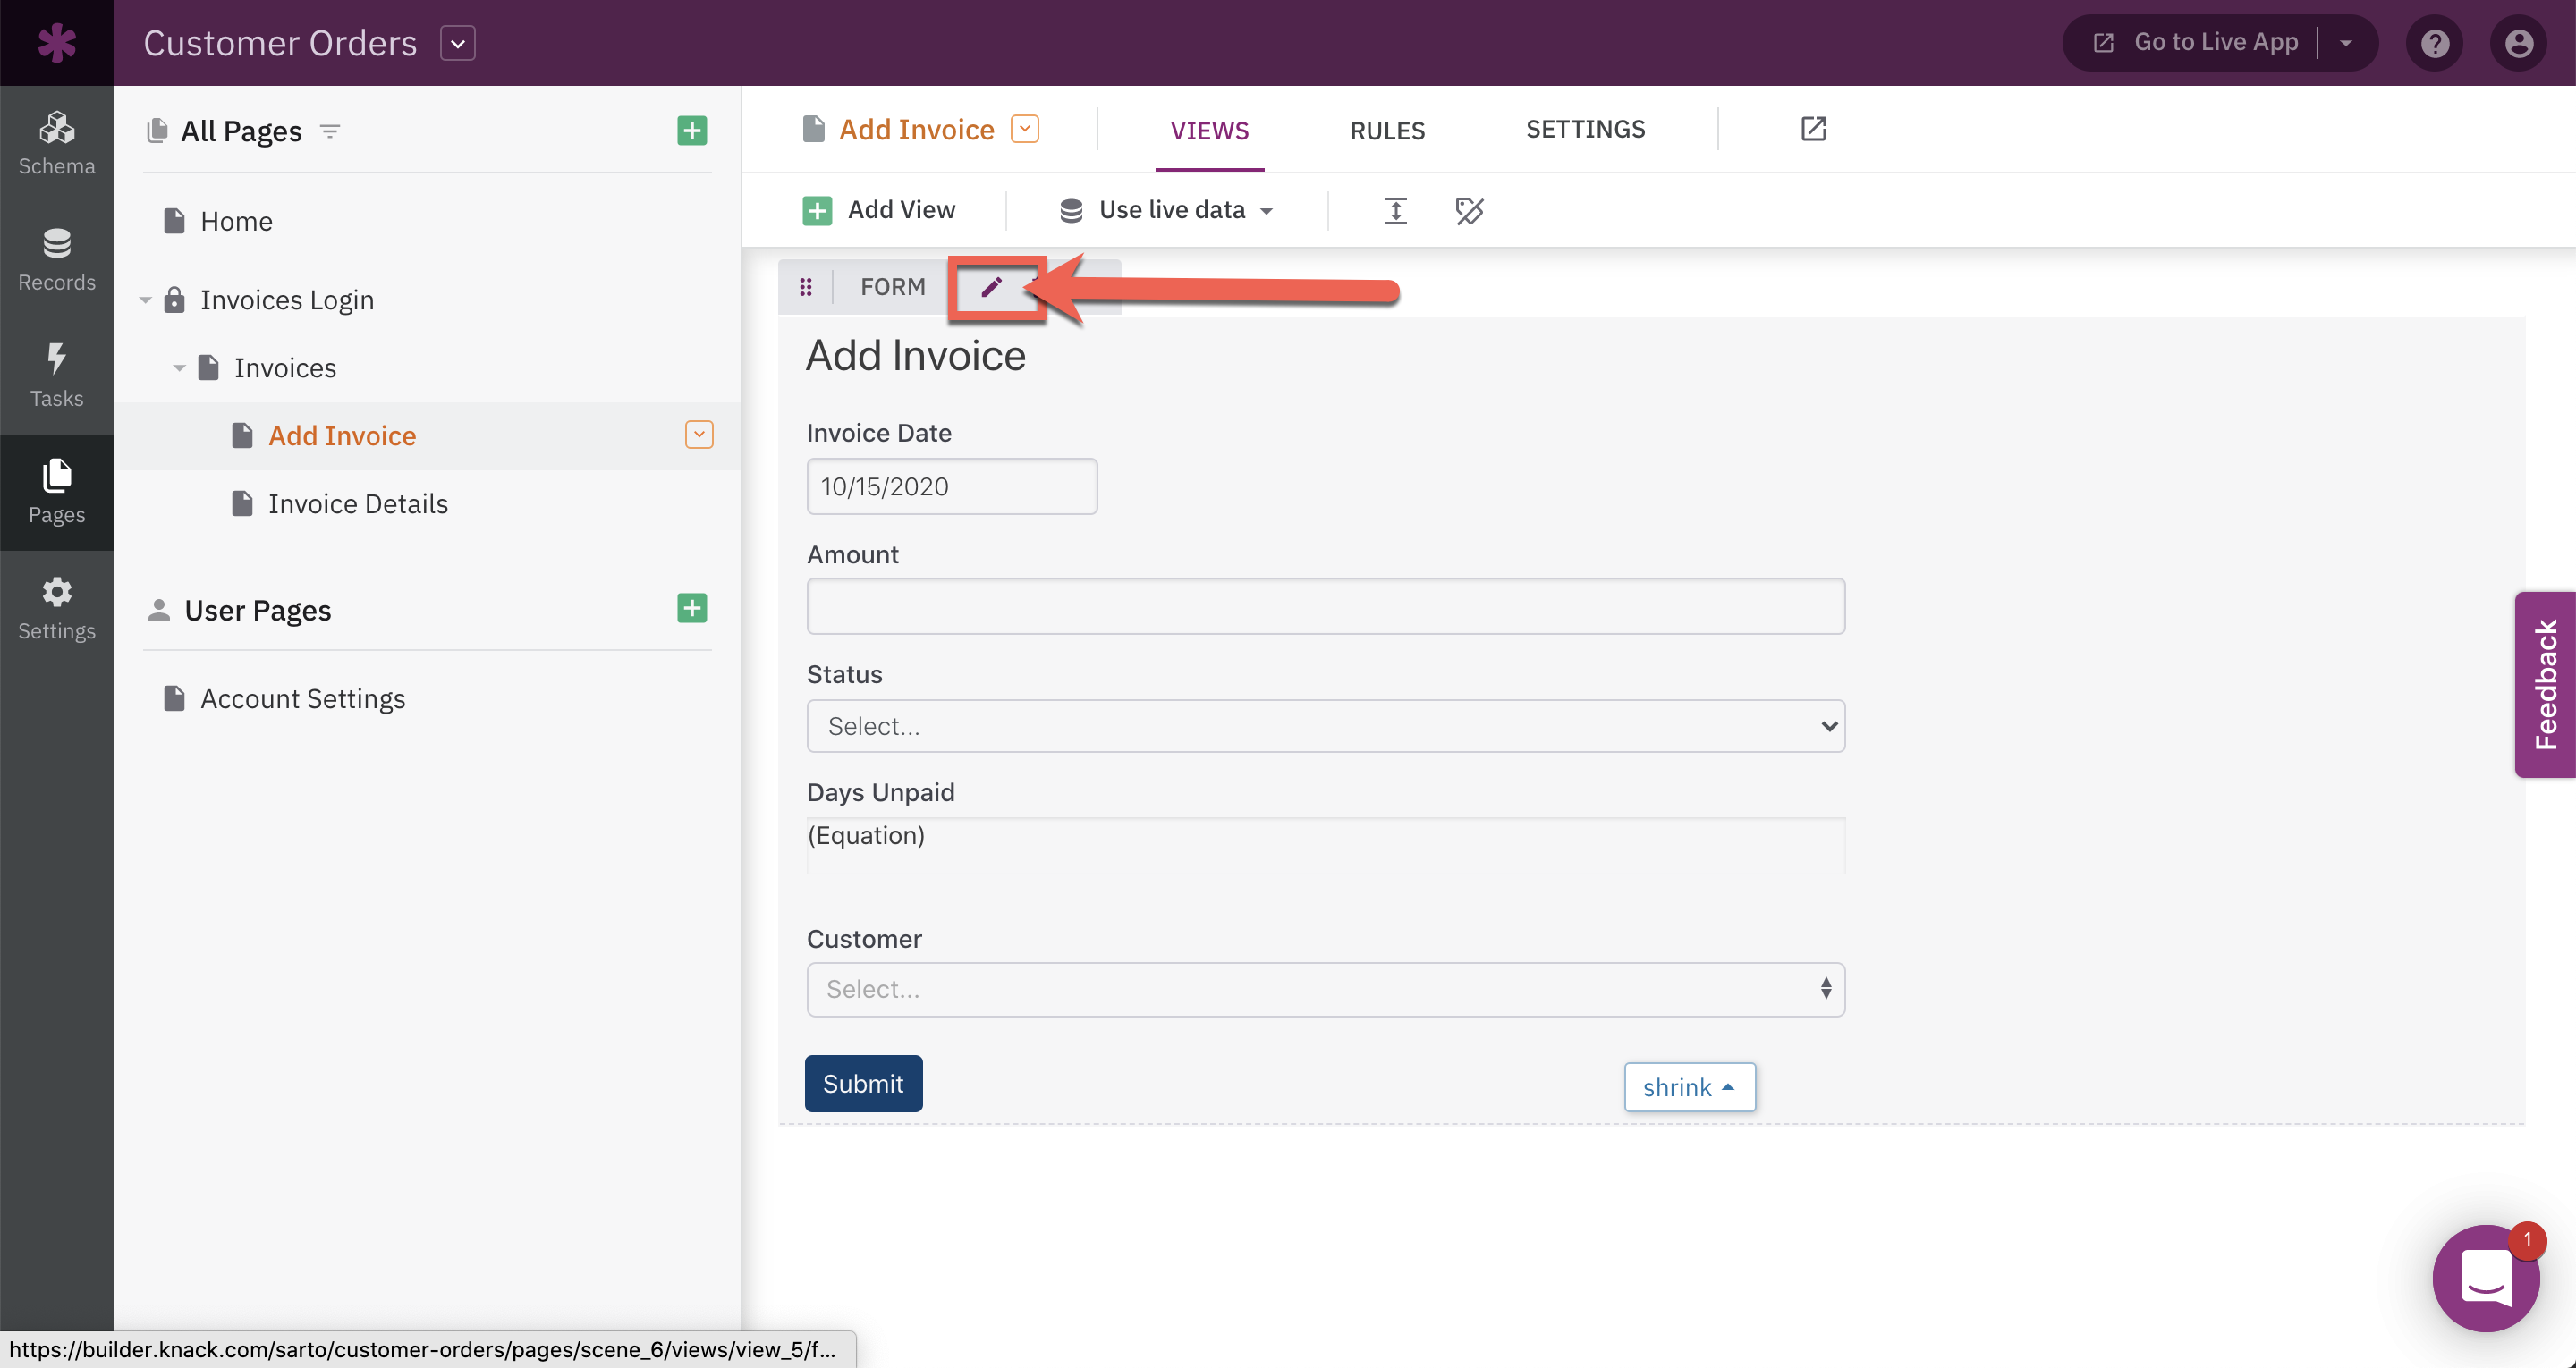Click the Knack asterisk logo
The height and width of the screenshot is (1368, 2576).
point(57,43)
